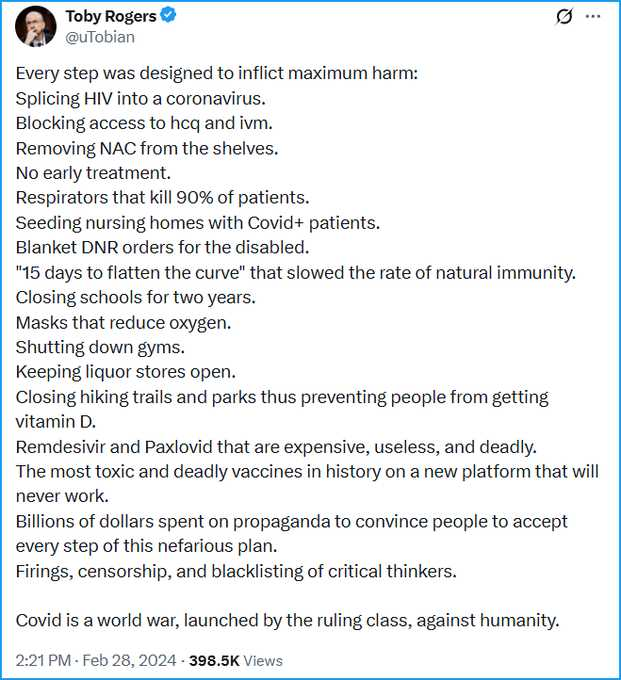
Task: Click the 'Keeping liquor stores open' line
Action: 126,372
